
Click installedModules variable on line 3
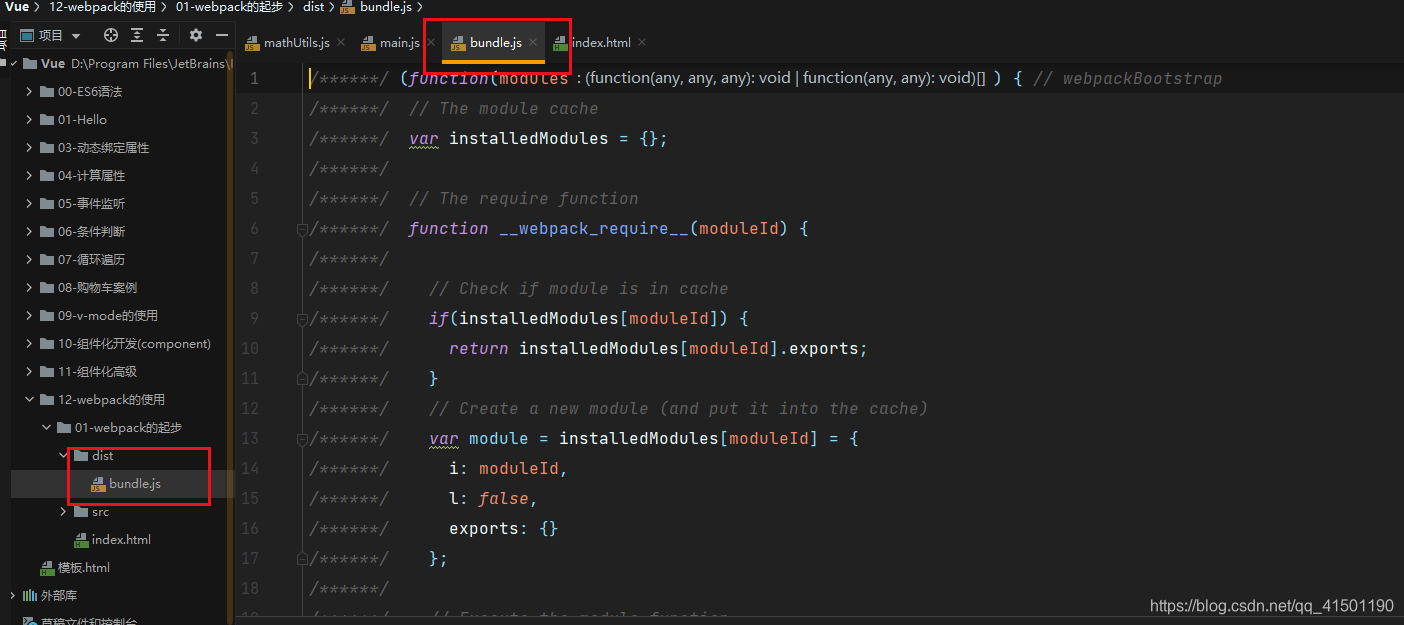(x=528, y=138)
